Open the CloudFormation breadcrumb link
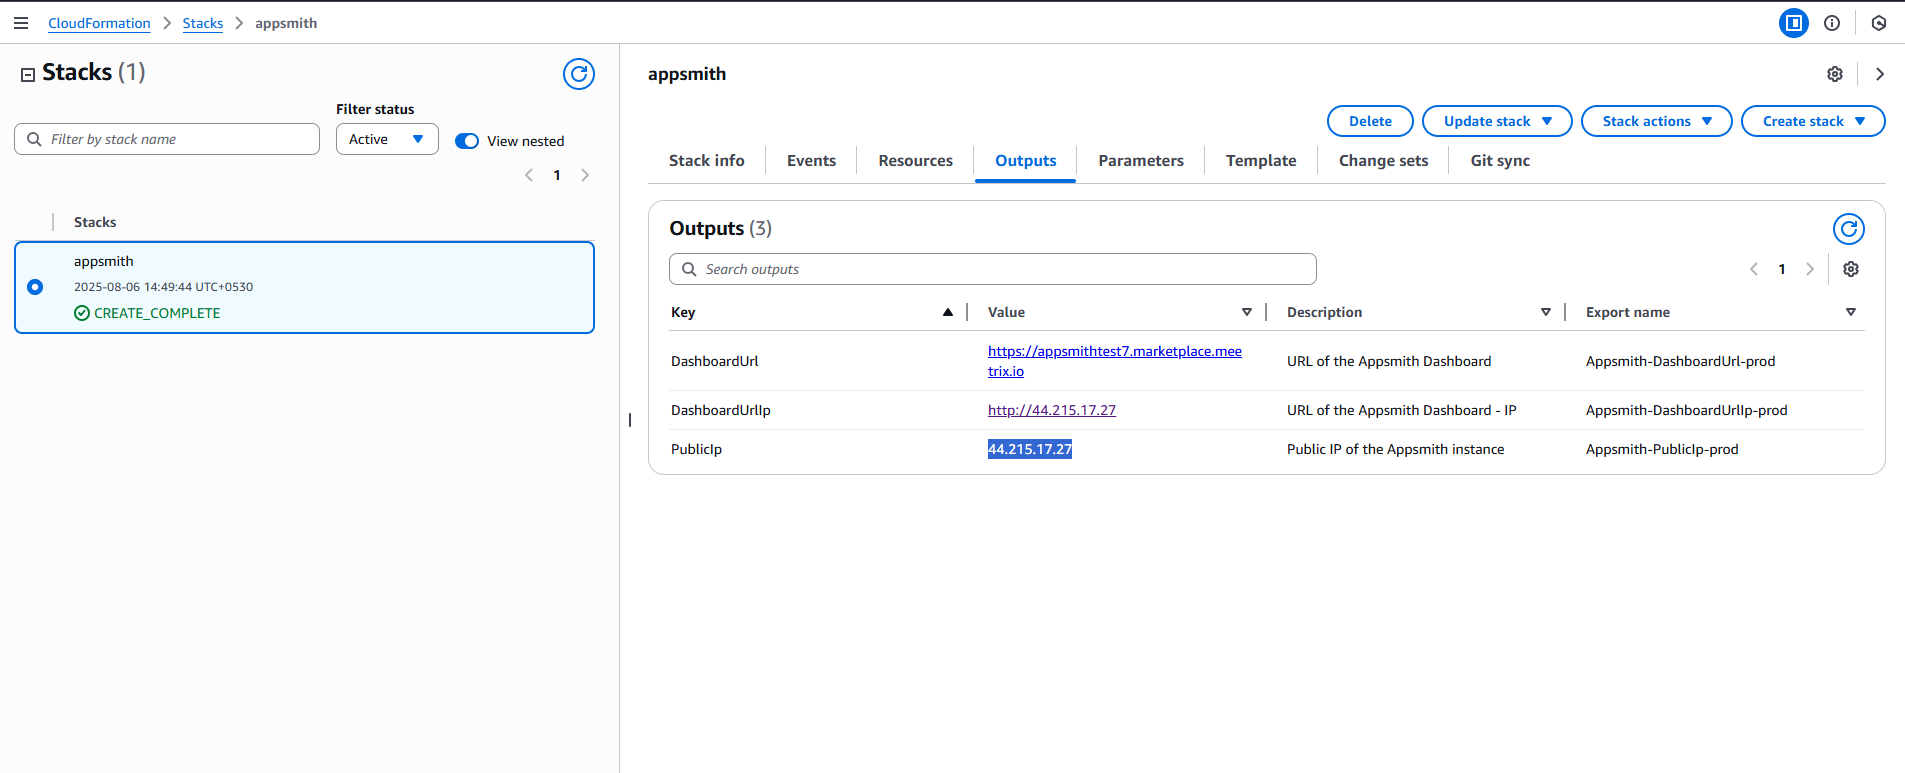 point(99,23)
